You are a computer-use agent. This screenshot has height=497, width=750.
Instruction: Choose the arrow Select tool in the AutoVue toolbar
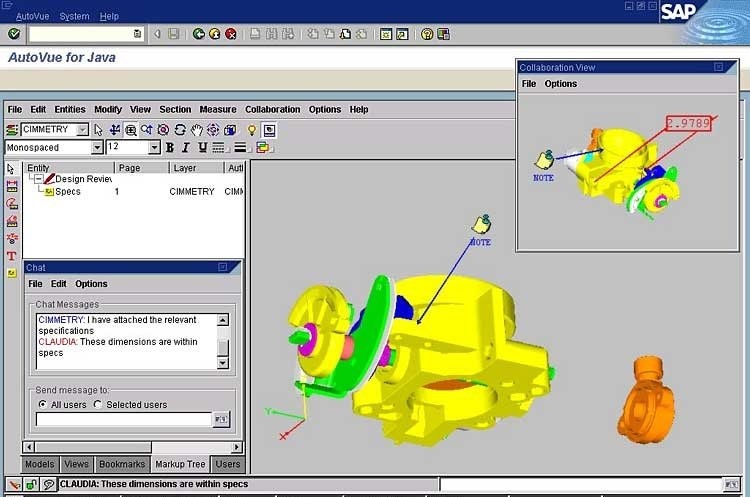tap(98, 130)
